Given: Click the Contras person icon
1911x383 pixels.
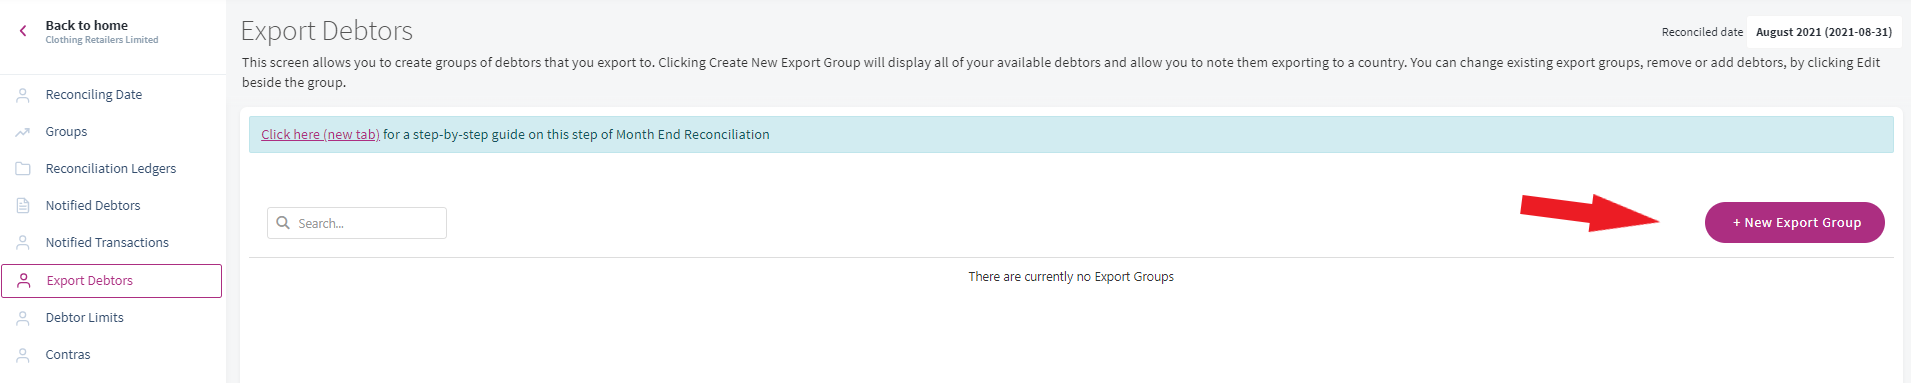Looking at the screenshot, I should pos(23,355).
